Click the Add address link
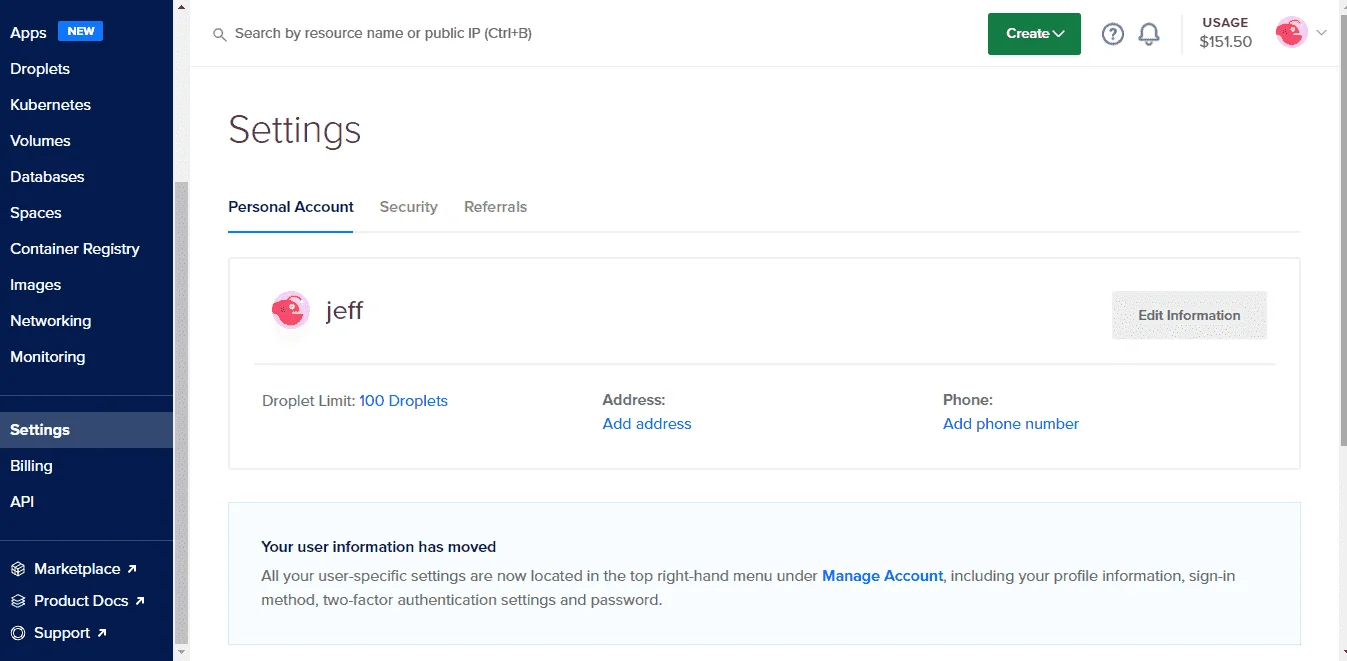This screenshot has width=1347, height=661. coord(647,424)
